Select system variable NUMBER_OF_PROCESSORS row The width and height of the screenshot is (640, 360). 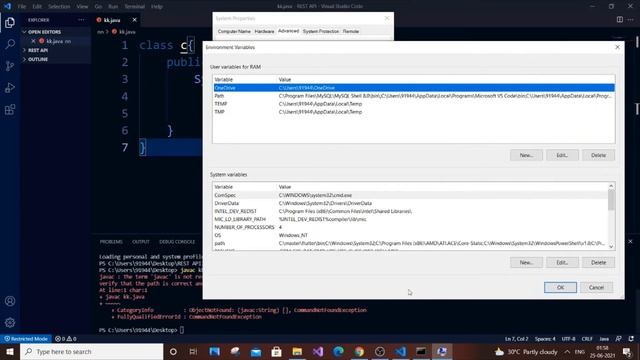pos(410,227)
